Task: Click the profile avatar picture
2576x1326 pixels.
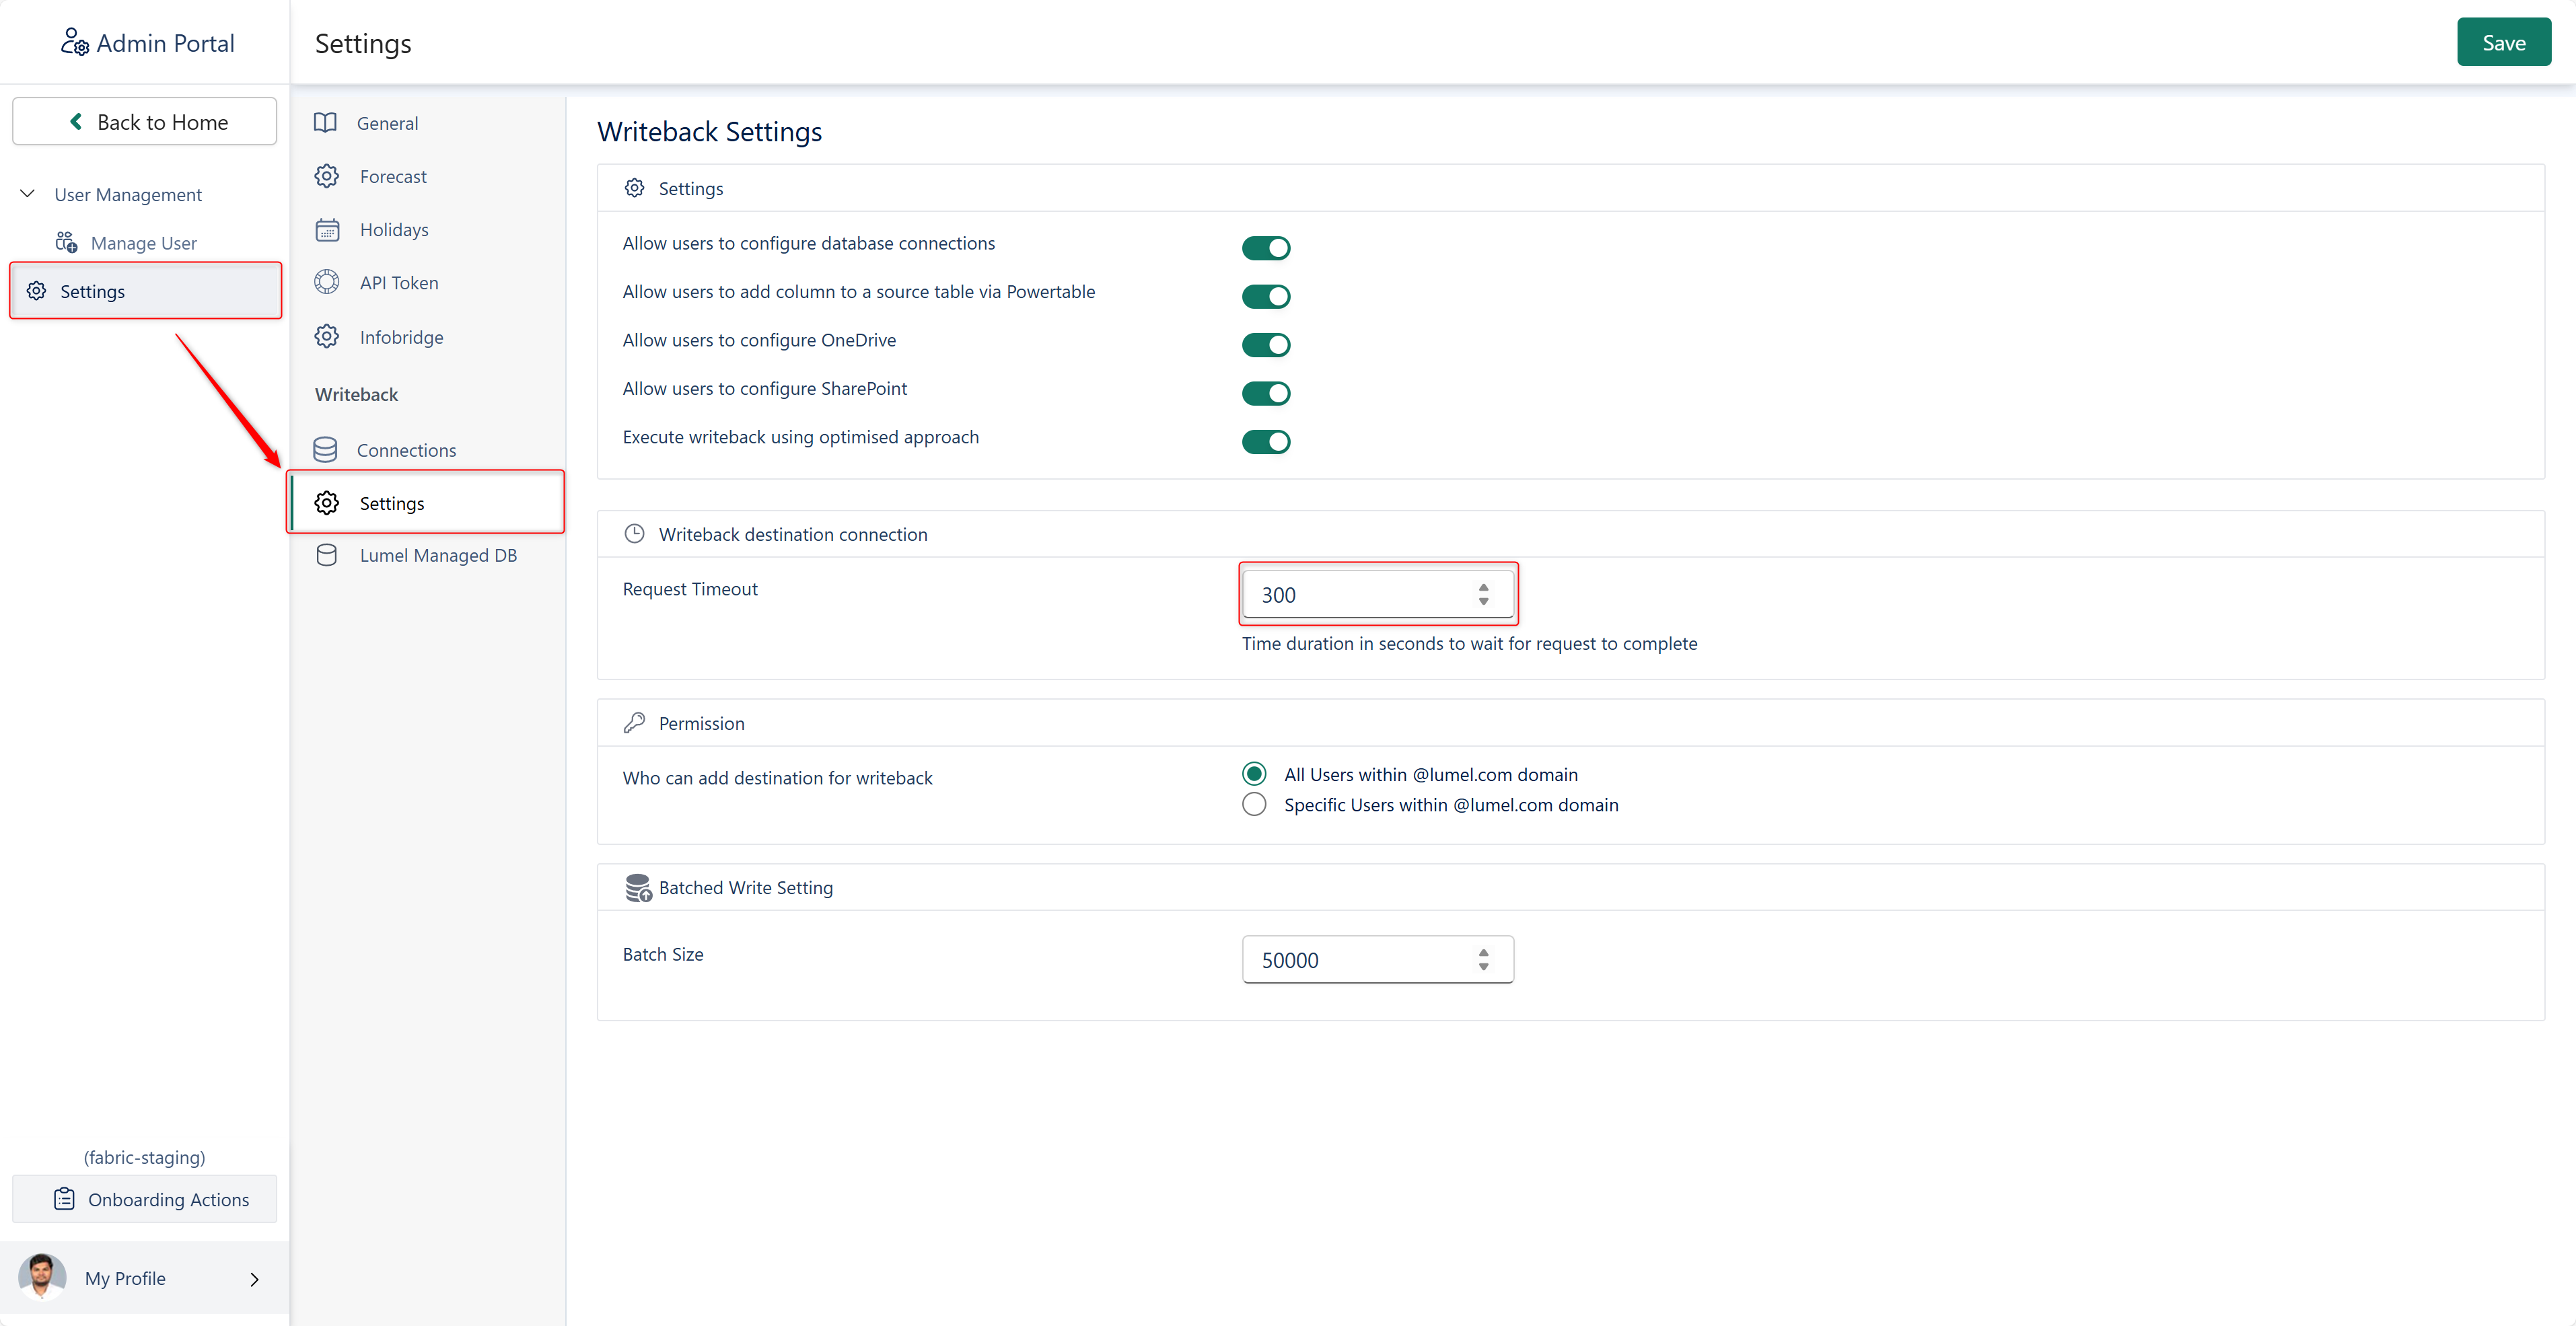Action: click(42, 1277)
